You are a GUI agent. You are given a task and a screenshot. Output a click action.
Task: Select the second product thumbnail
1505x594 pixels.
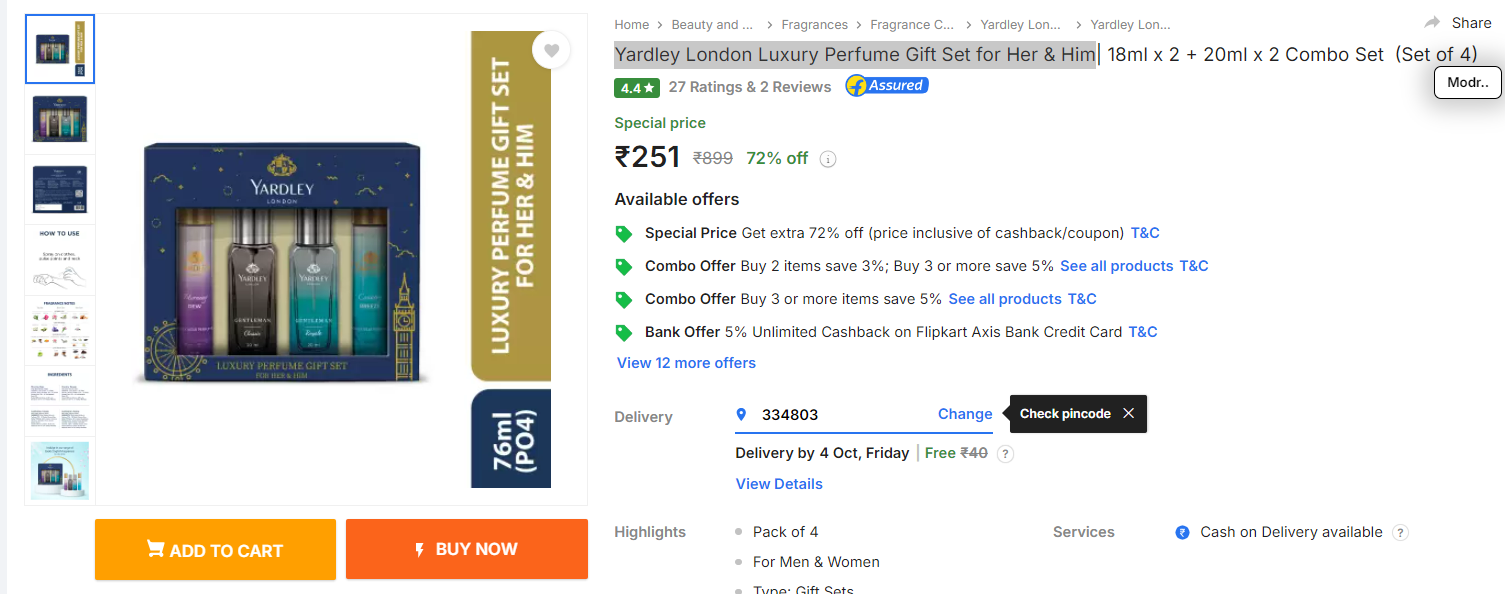click(x=60, y=119)
